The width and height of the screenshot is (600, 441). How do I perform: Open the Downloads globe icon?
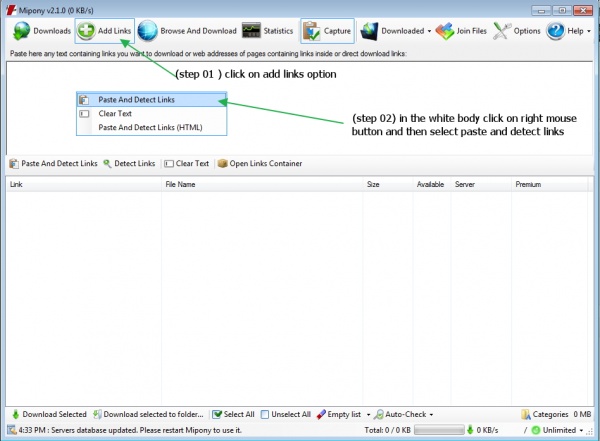click(x=21, y=31)
